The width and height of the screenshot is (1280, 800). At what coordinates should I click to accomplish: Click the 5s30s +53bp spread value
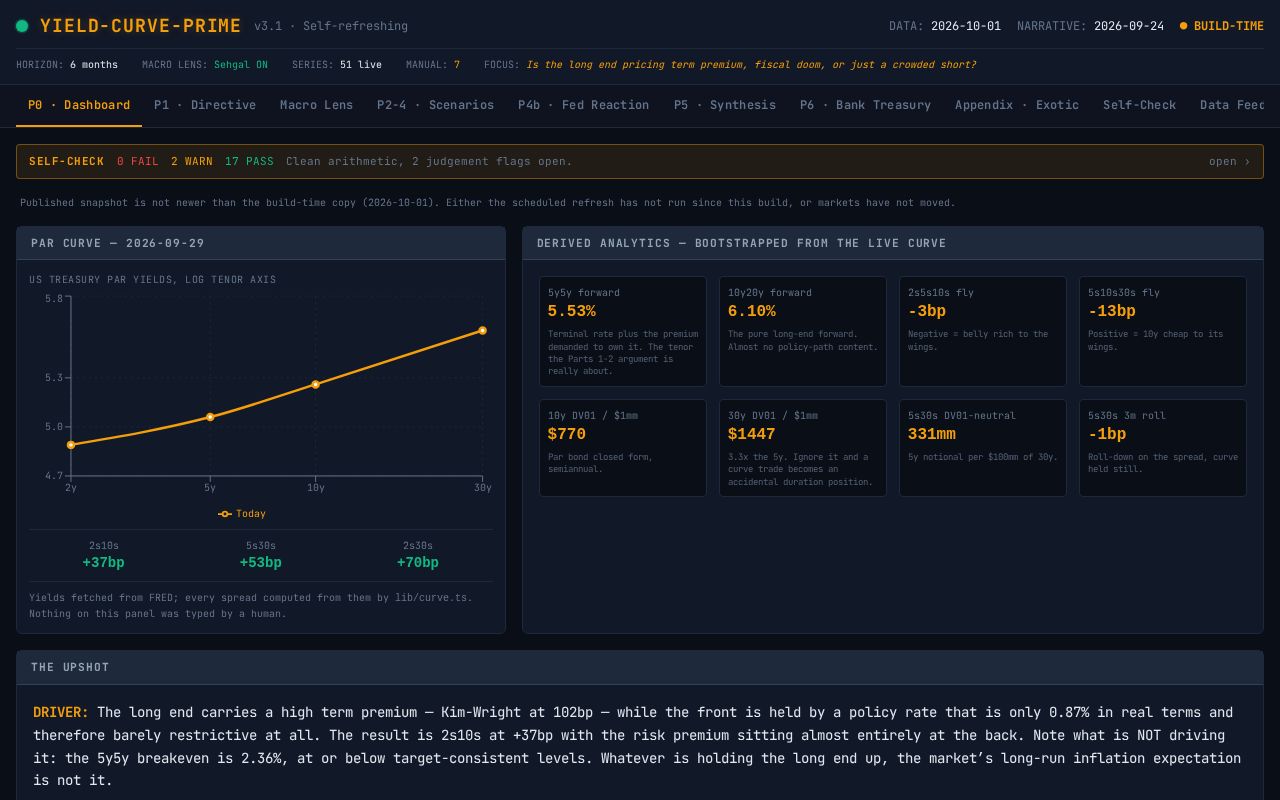[x=261, y=563]
